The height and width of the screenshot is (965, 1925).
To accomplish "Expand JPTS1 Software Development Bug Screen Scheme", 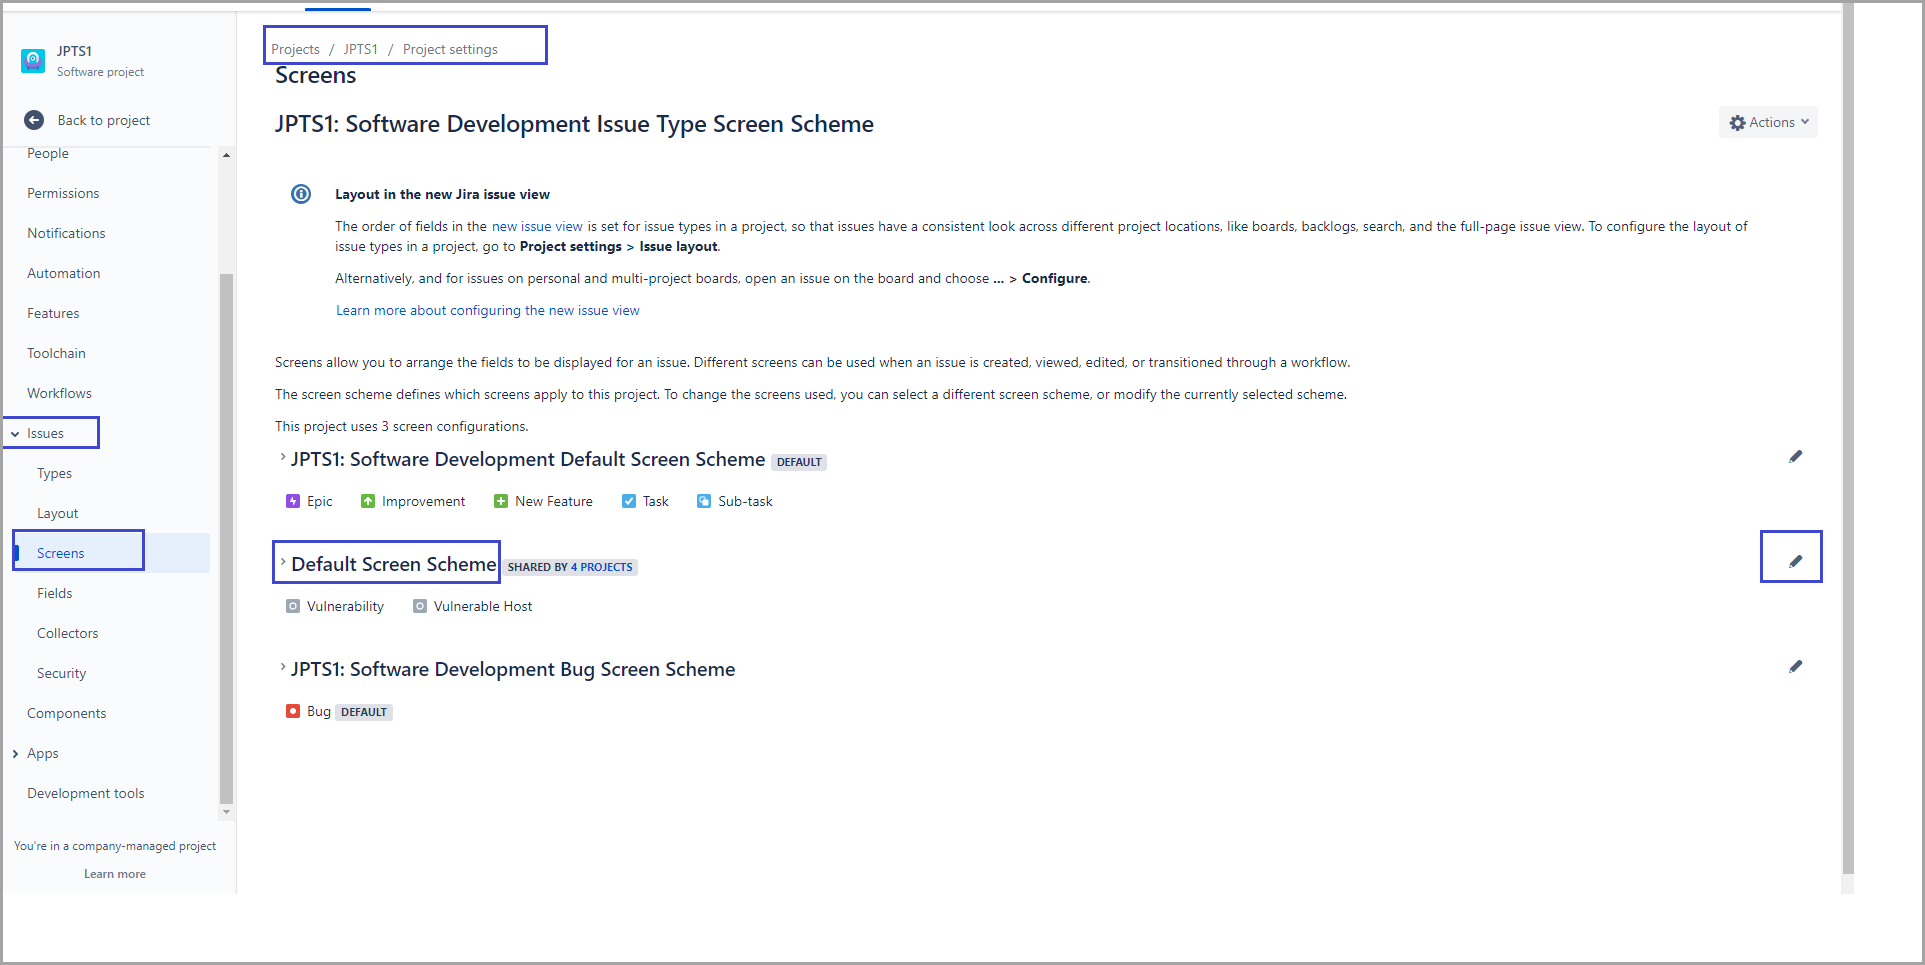I will coord(283,667).
